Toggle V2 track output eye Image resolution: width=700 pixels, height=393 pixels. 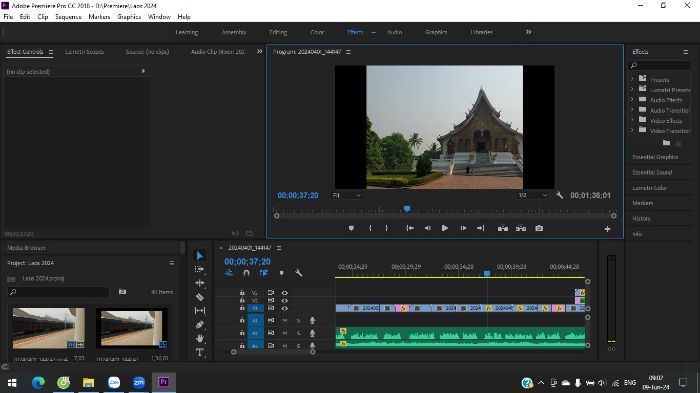tap(284, 301)
